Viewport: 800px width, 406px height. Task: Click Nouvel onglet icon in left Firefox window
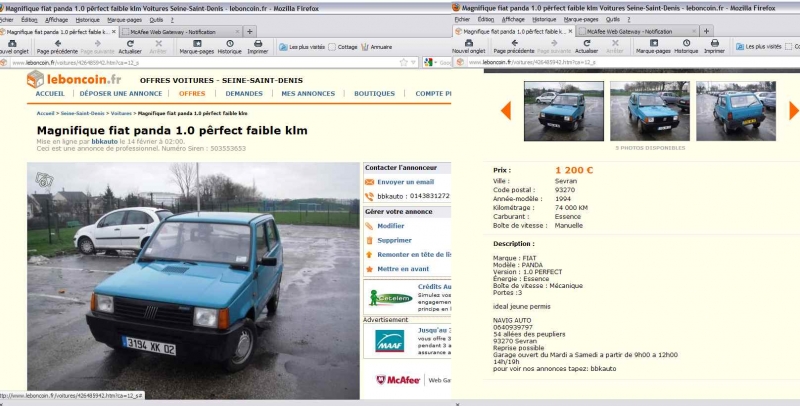[12, 44]
